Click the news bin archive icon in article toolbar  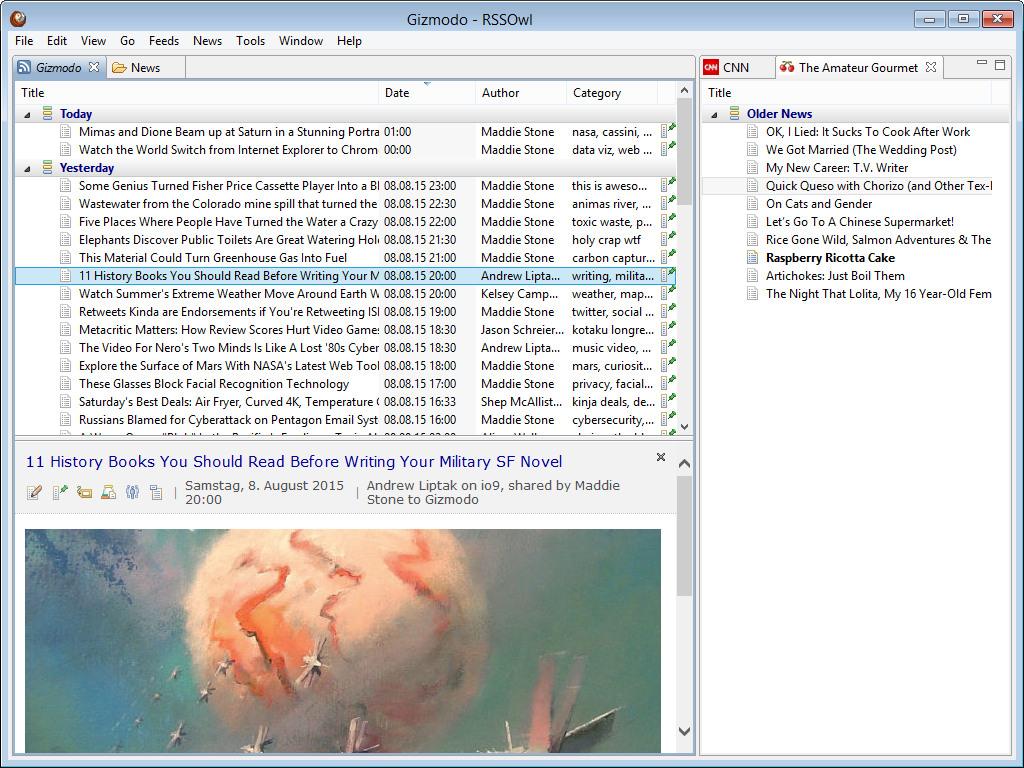[108, 491]
